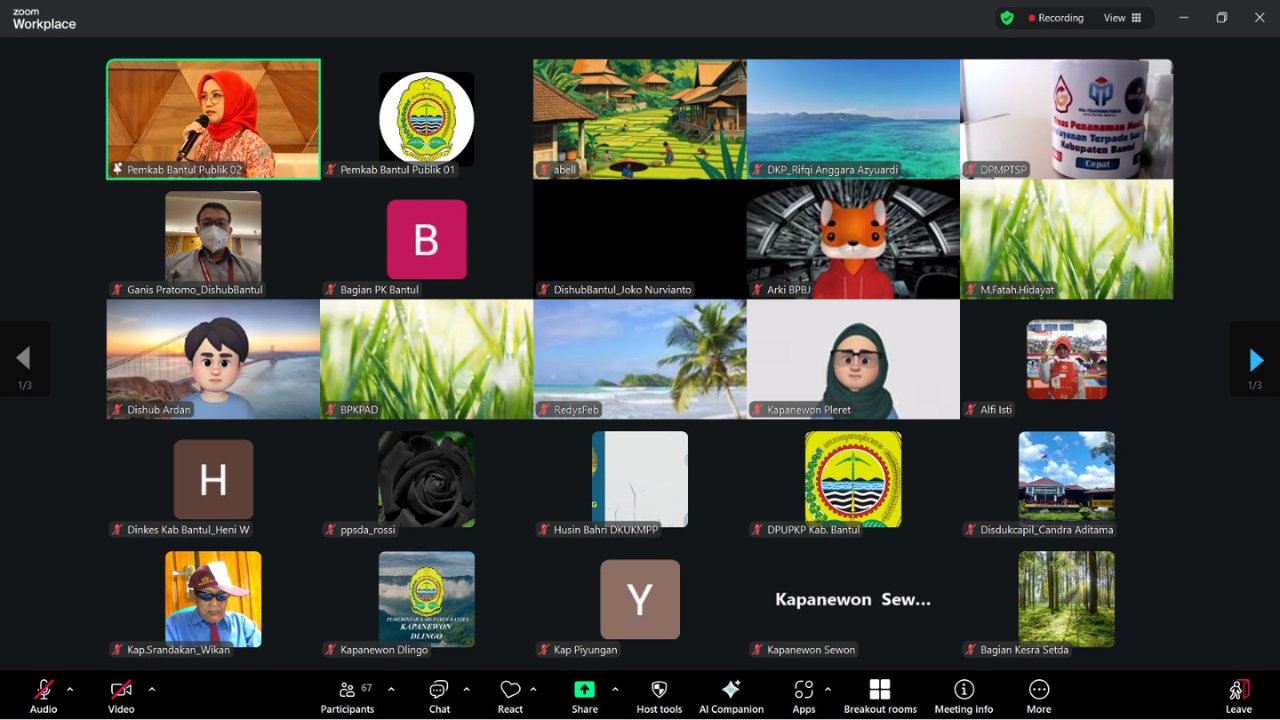Unmute the microphone Audio button
The height and width of the screenshot is (720, 1280).
[x=43, y=695]
